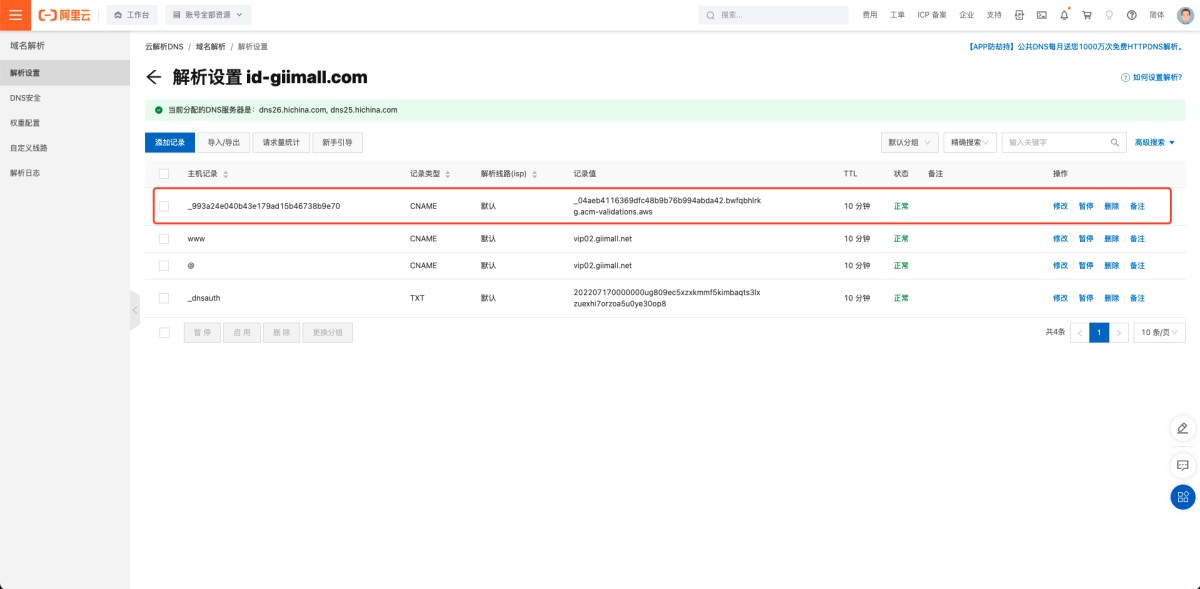Change the 10 条/页 page size dropdown

[x=1160, y=333]
